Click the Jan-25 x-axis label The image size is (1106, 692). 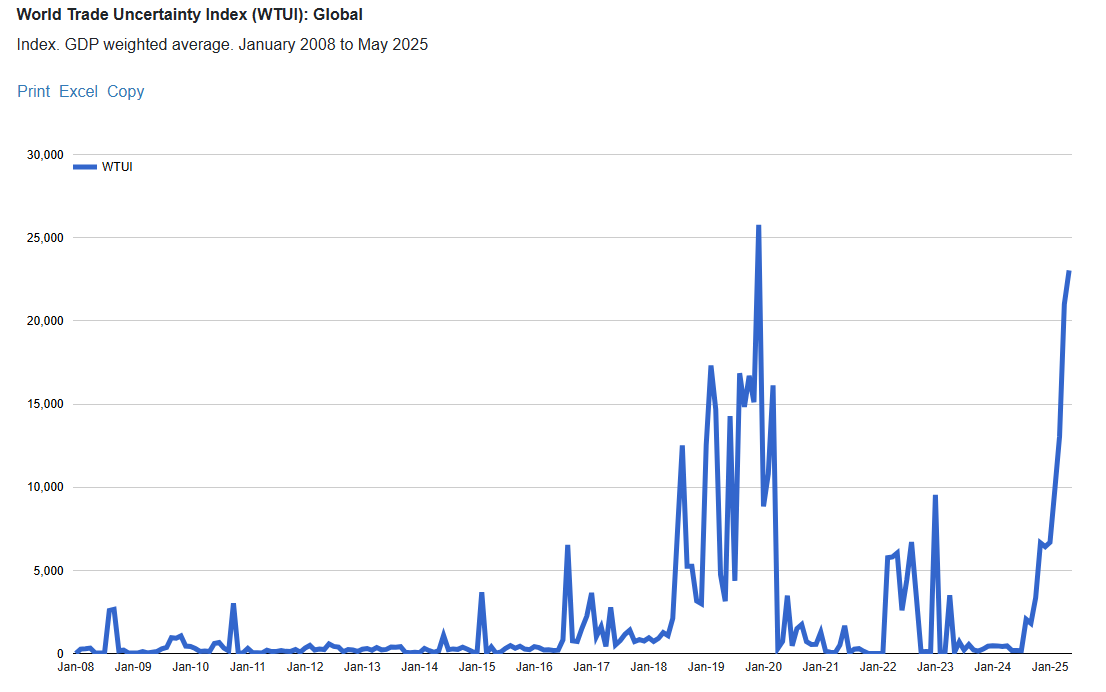tap(1050, 667)
